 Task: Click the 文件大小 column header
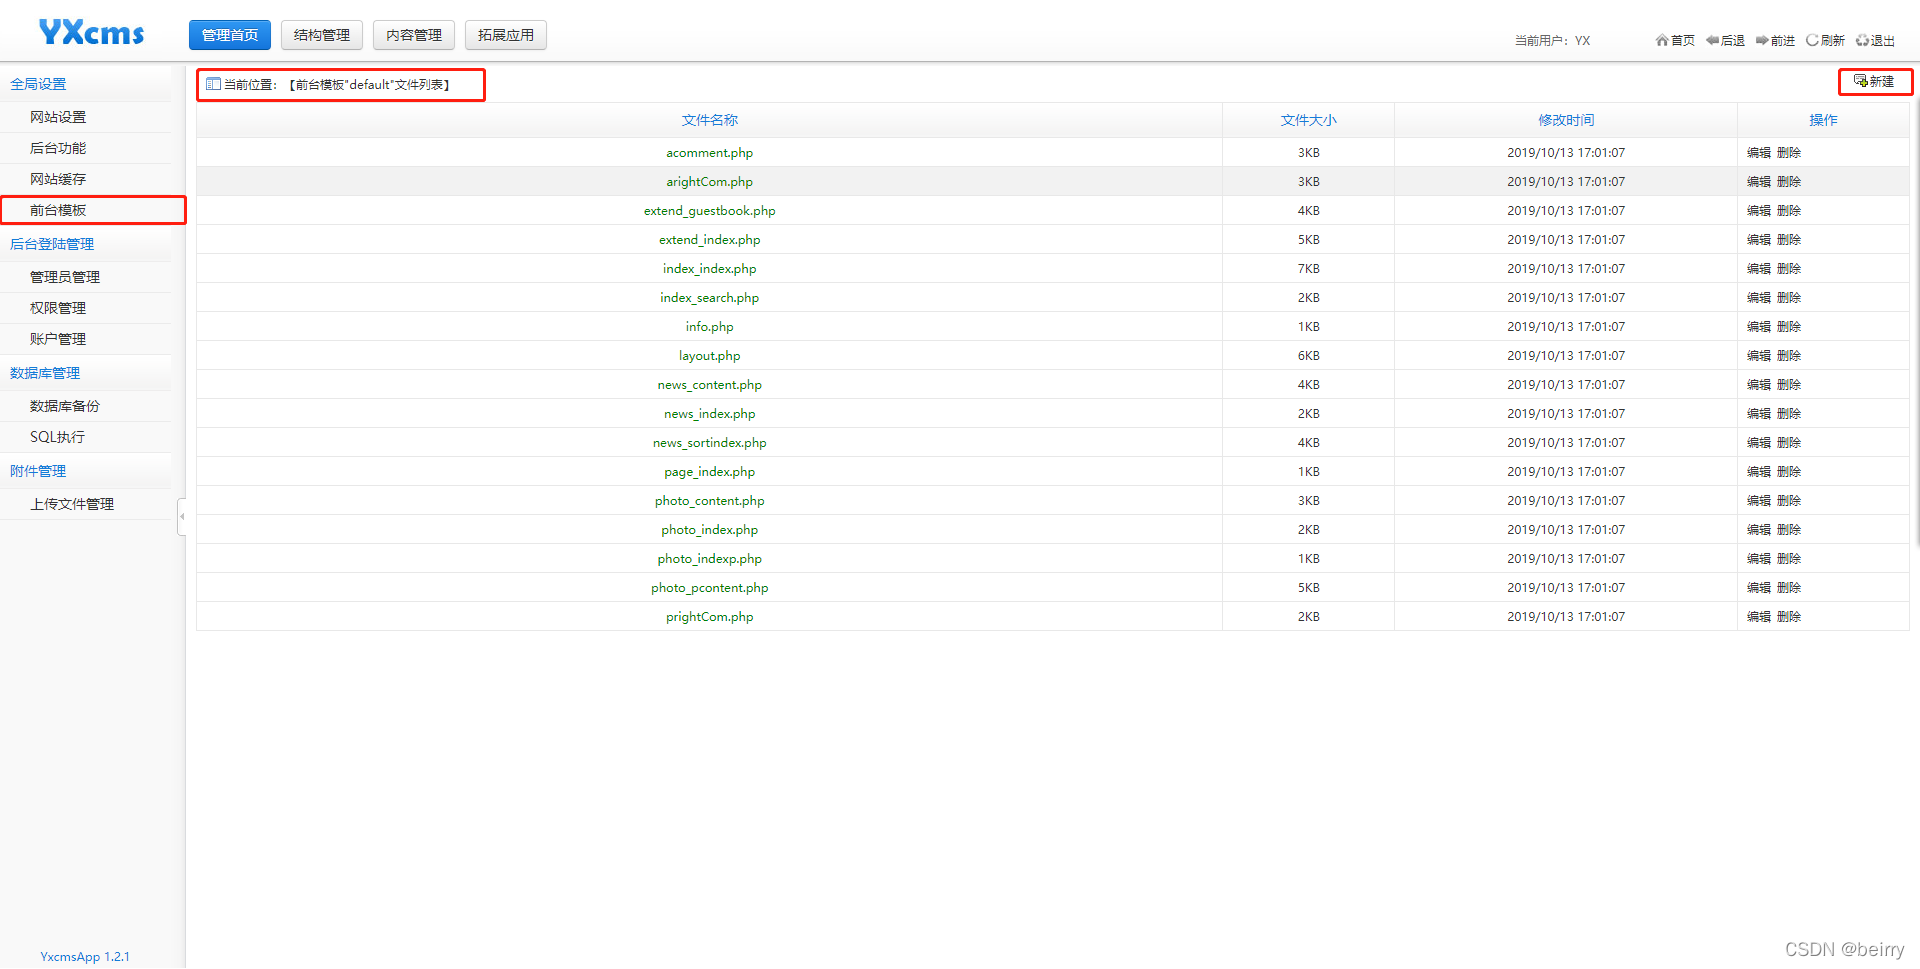point(1309,120)
